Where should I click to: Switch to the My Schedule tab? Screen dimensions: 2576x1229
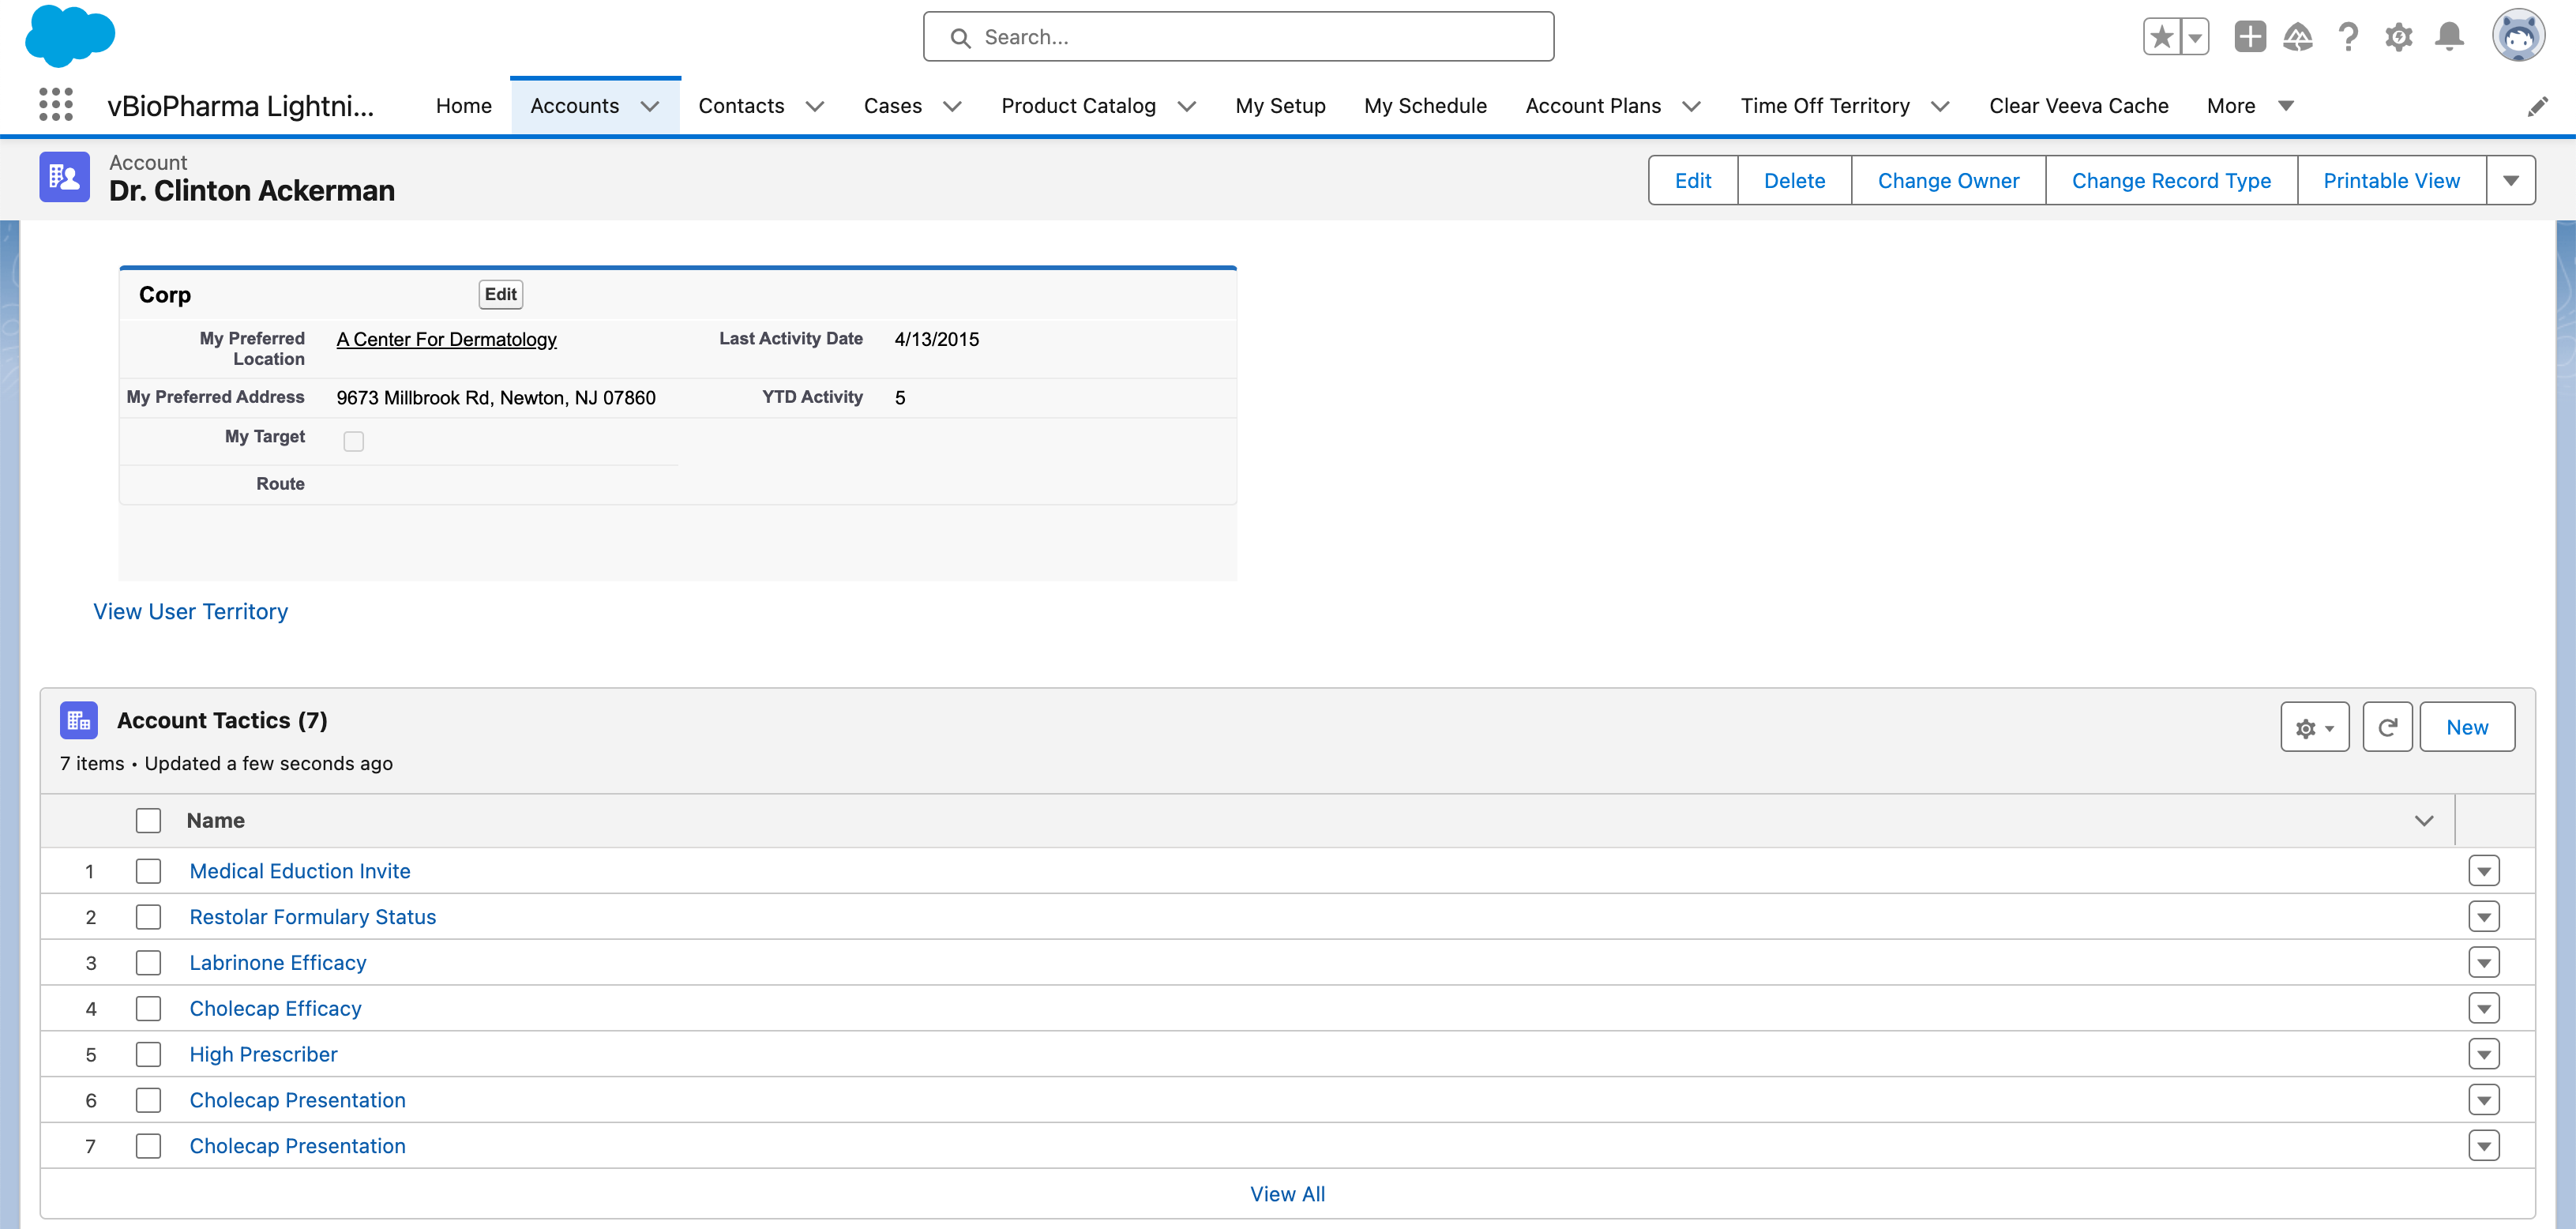(1425, 106)
